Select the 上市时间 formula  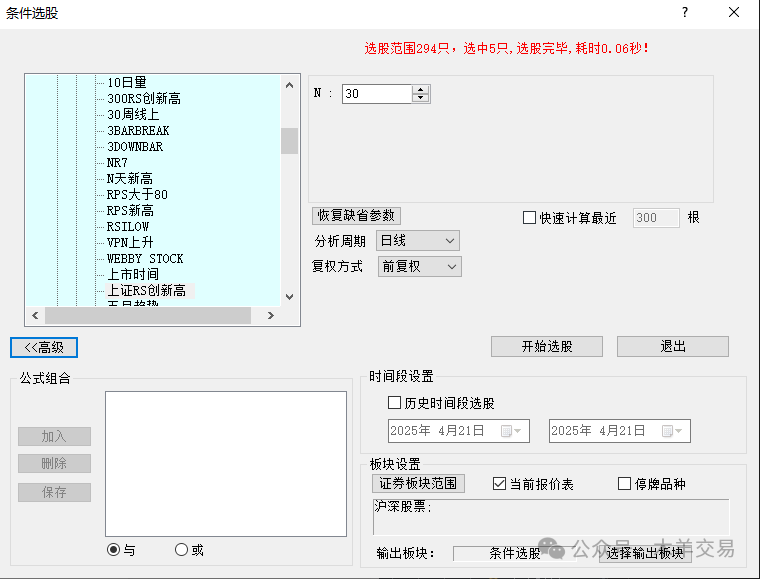[x=133, y=274]
